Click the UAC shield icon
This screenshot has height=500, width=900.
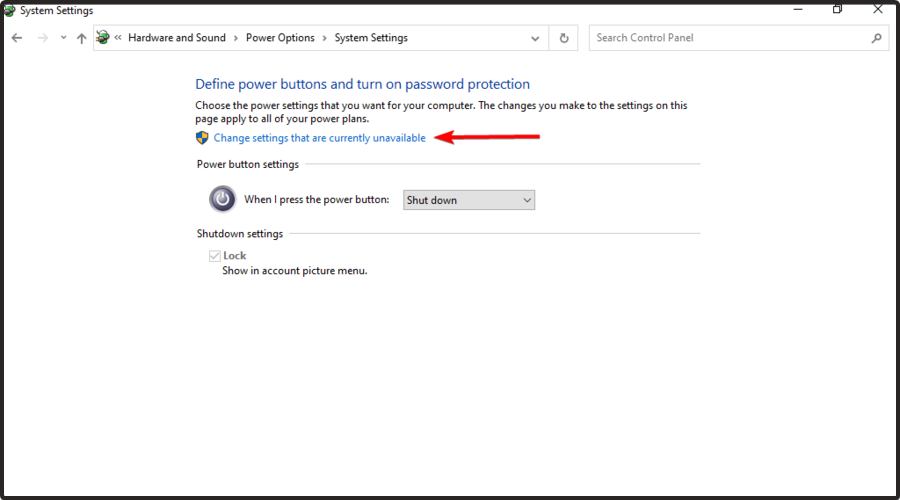pyautogui.click(x=202, y=138)
